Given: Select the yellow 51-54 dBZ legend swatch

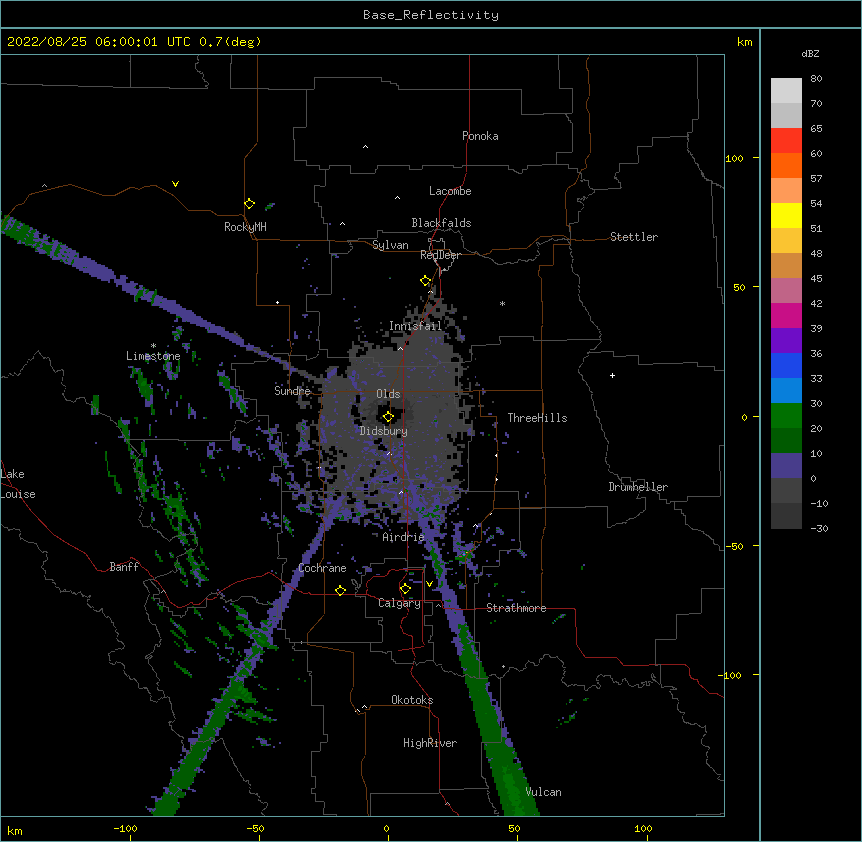Looking at the screenshot, I should (786, 215).
